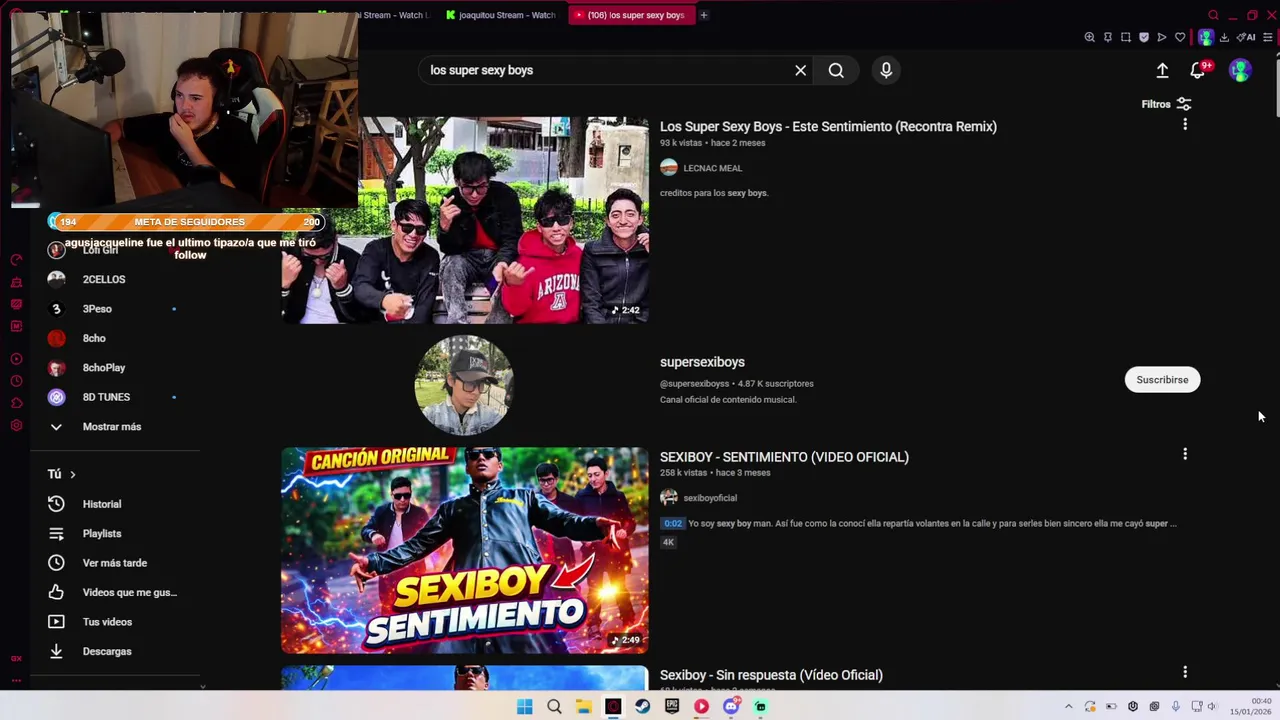1280x720 pixels.
Task: Click the magnifier search button beside the query
Action: click(x=836, y=70)
